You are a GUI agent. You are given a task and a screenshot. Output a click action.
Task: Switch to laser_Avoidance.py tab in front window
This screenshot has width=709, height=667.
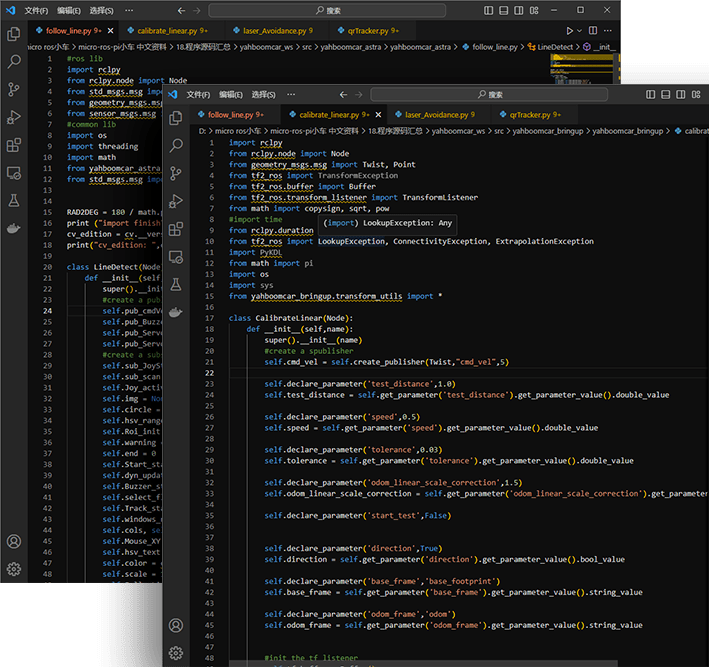tap(435, 115)
